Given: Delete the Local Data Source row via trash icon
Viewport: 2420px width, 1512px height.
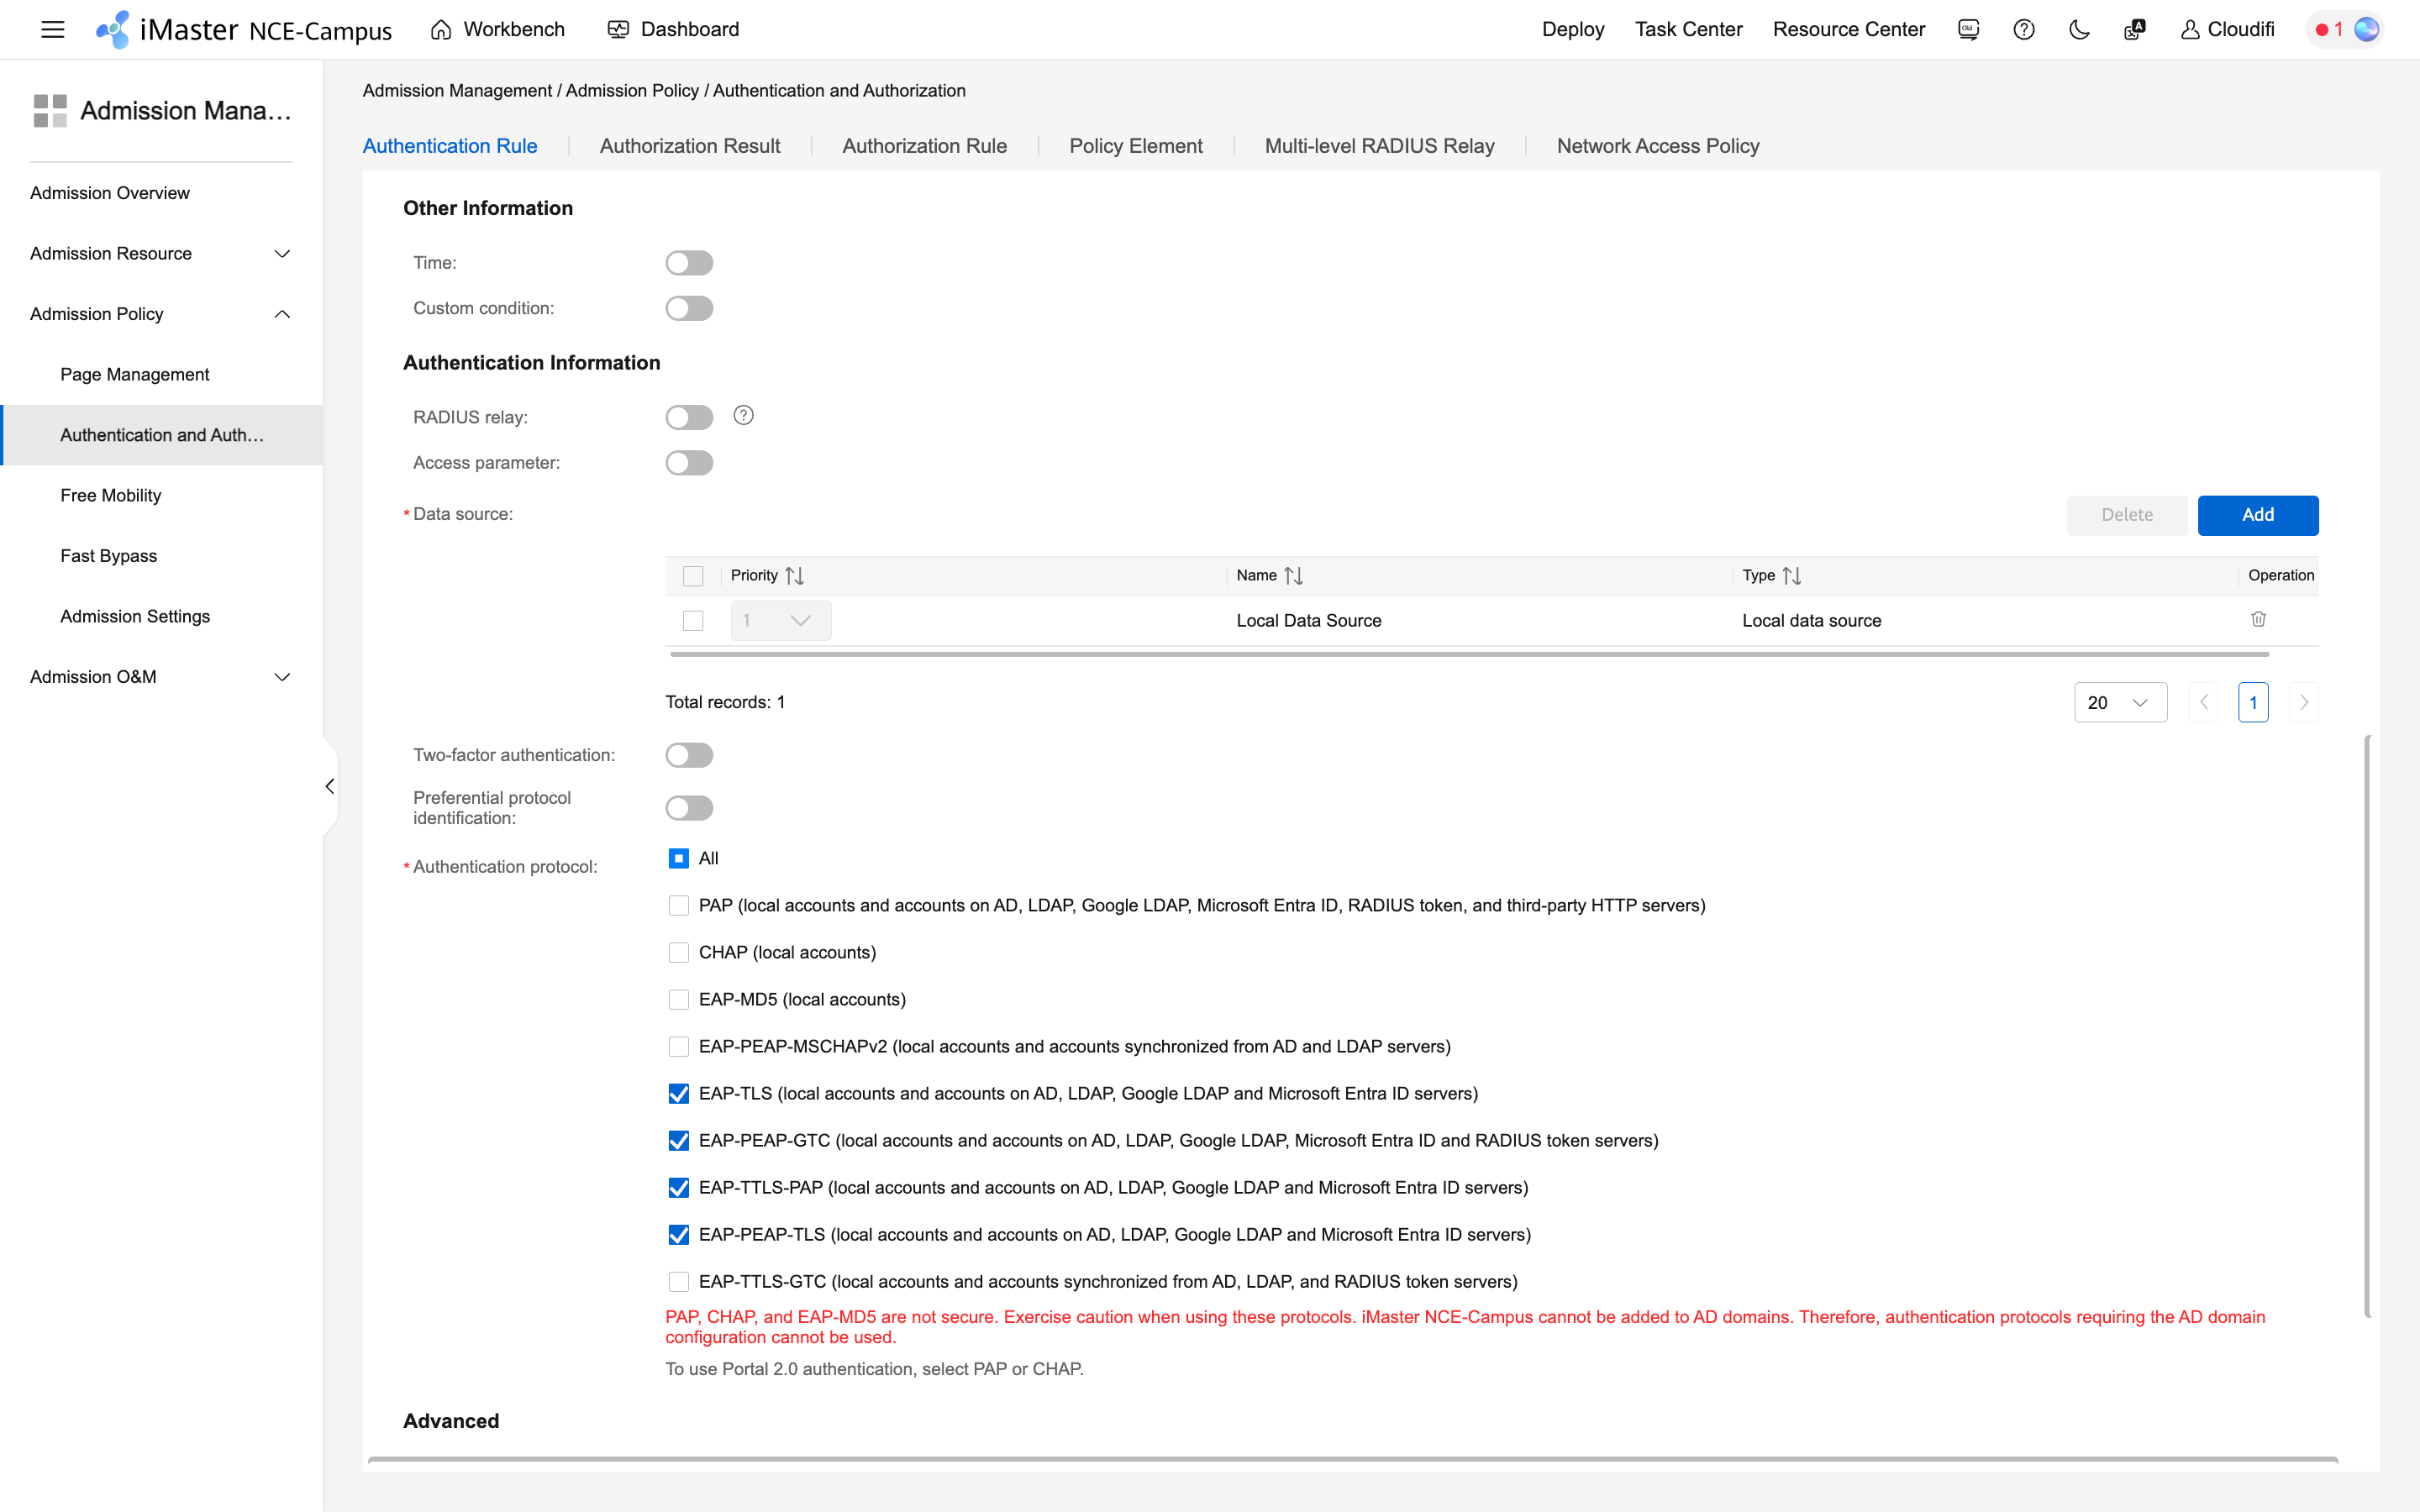Looking at the screenshot, I should 2258,620.
